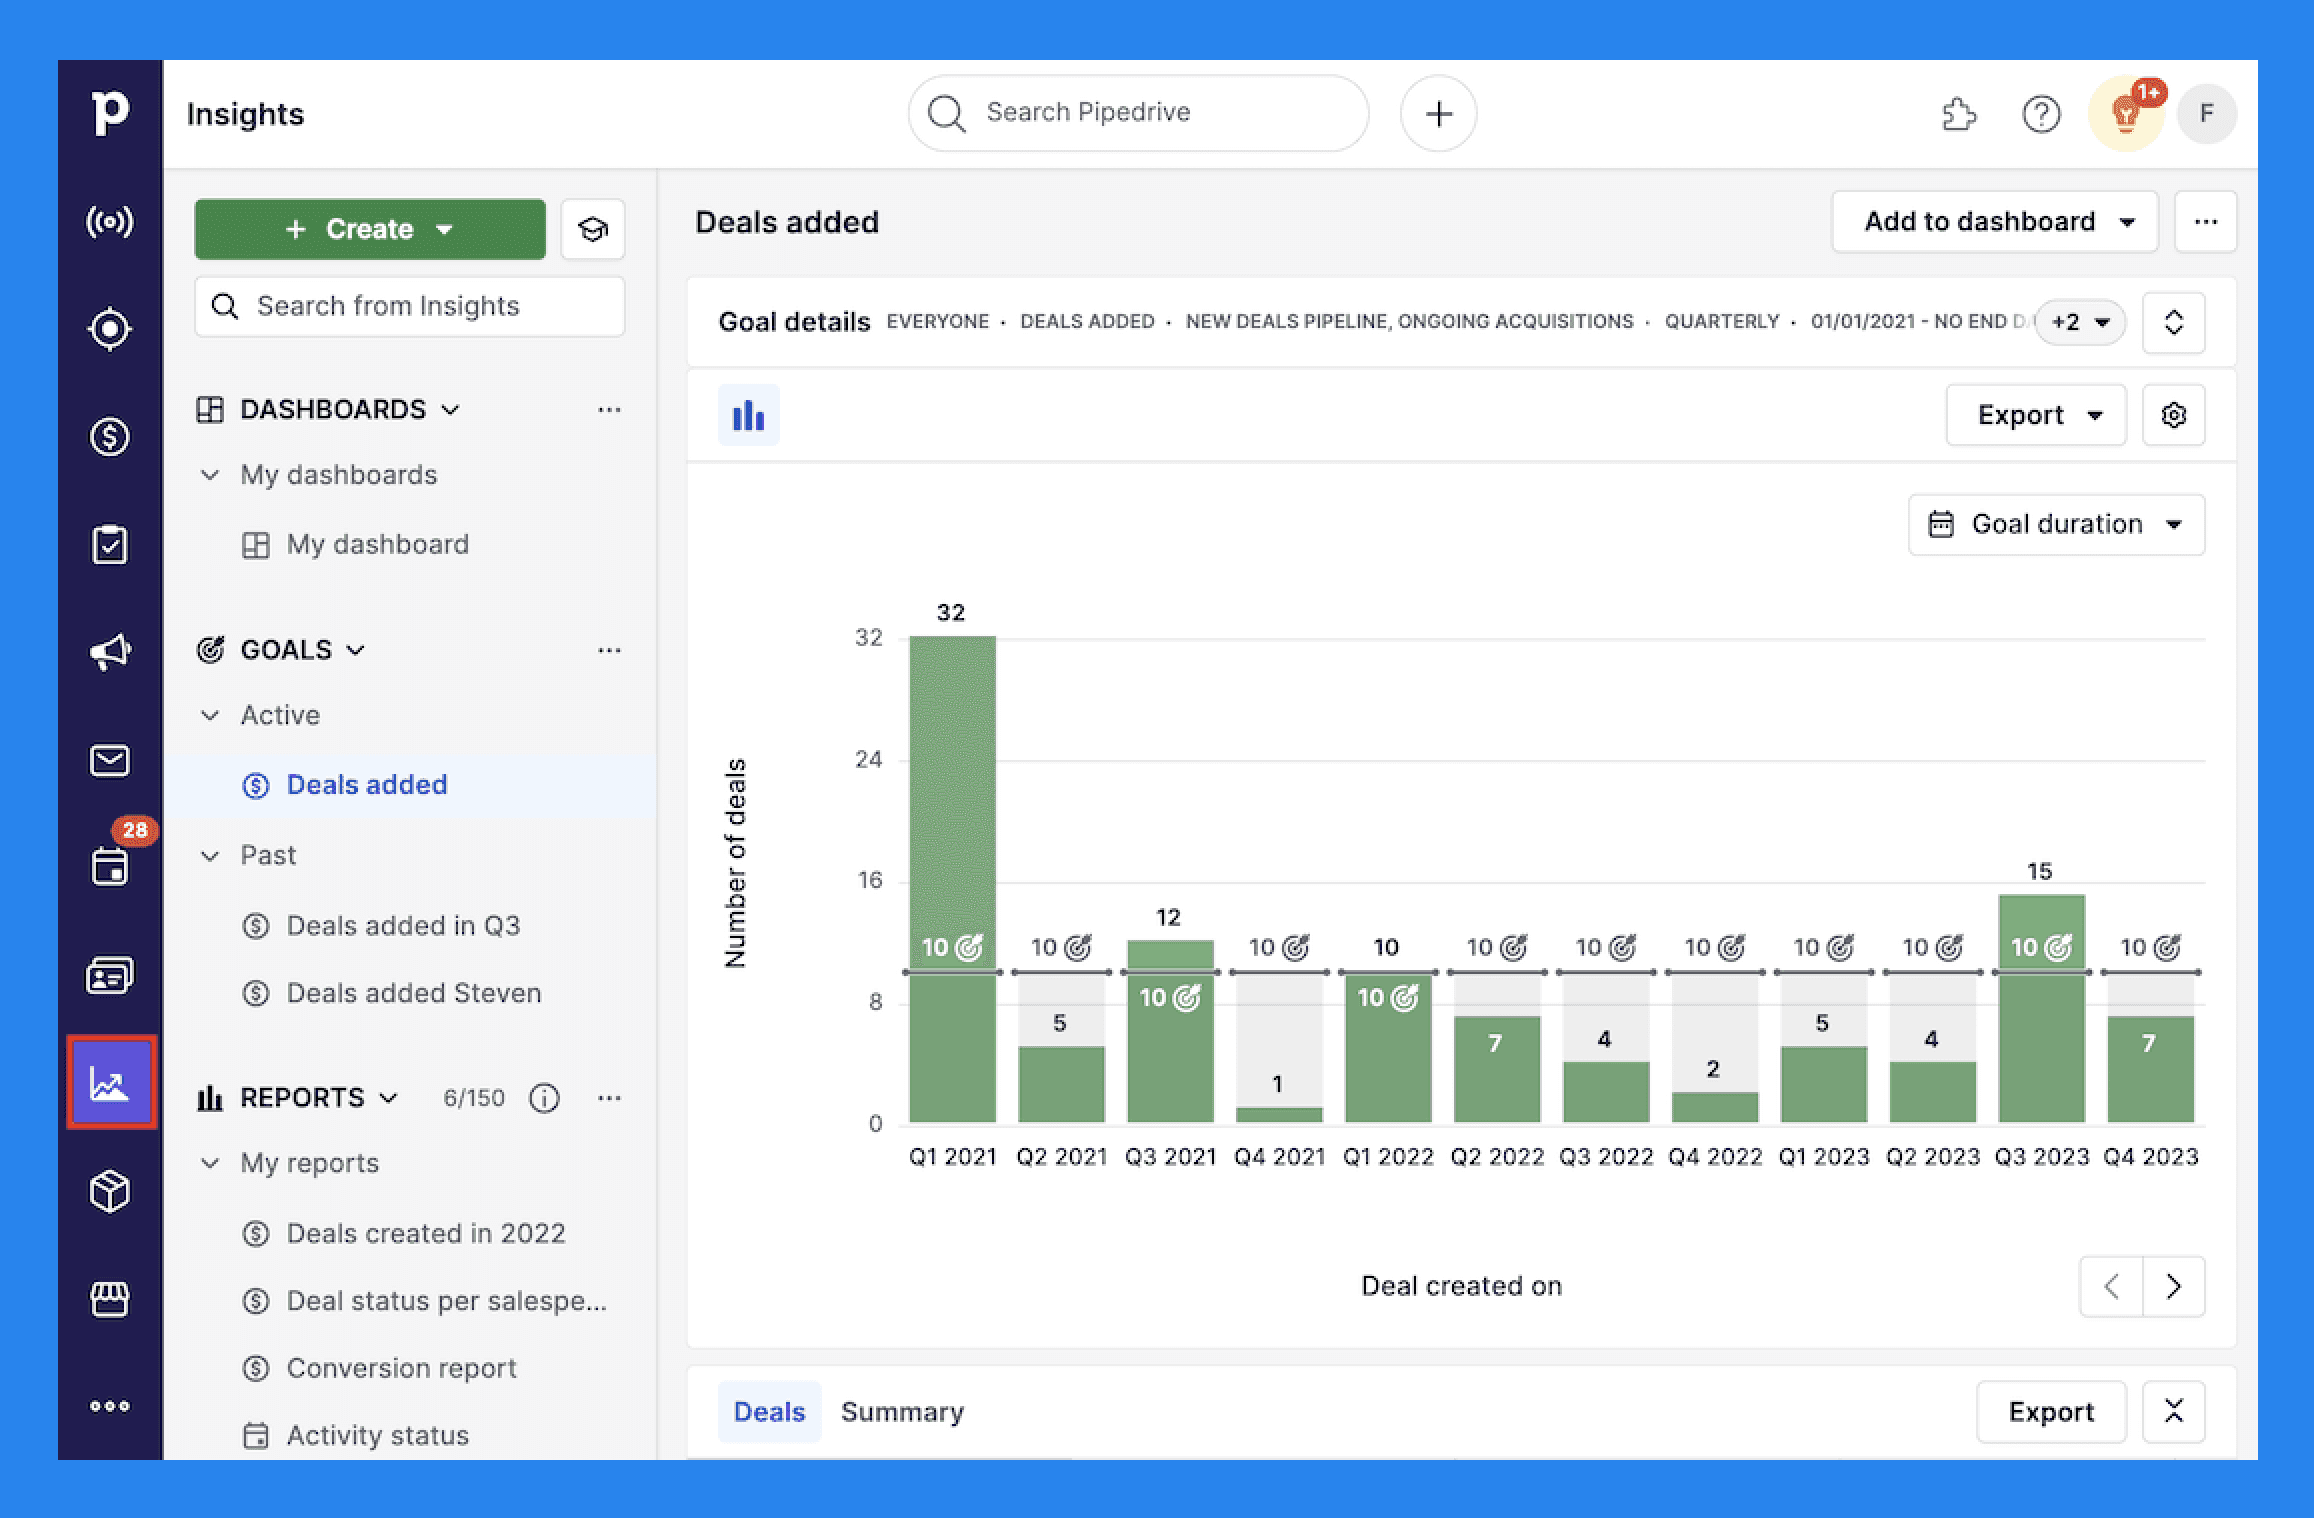Open the radar Leads icon in sidebar

[110, 221]
